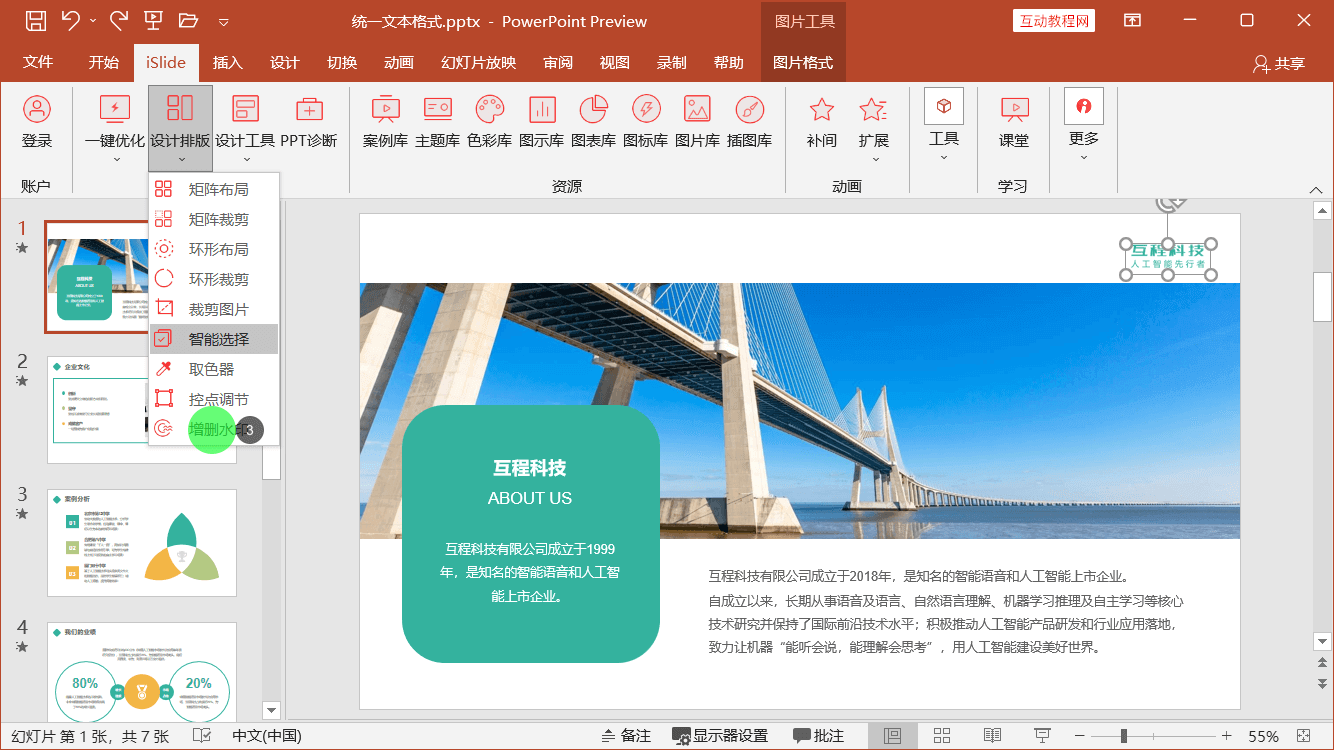Open the 登录 account icon
Screen dimensions: 1334x750
pyautogui.click(x=37, y=122)
